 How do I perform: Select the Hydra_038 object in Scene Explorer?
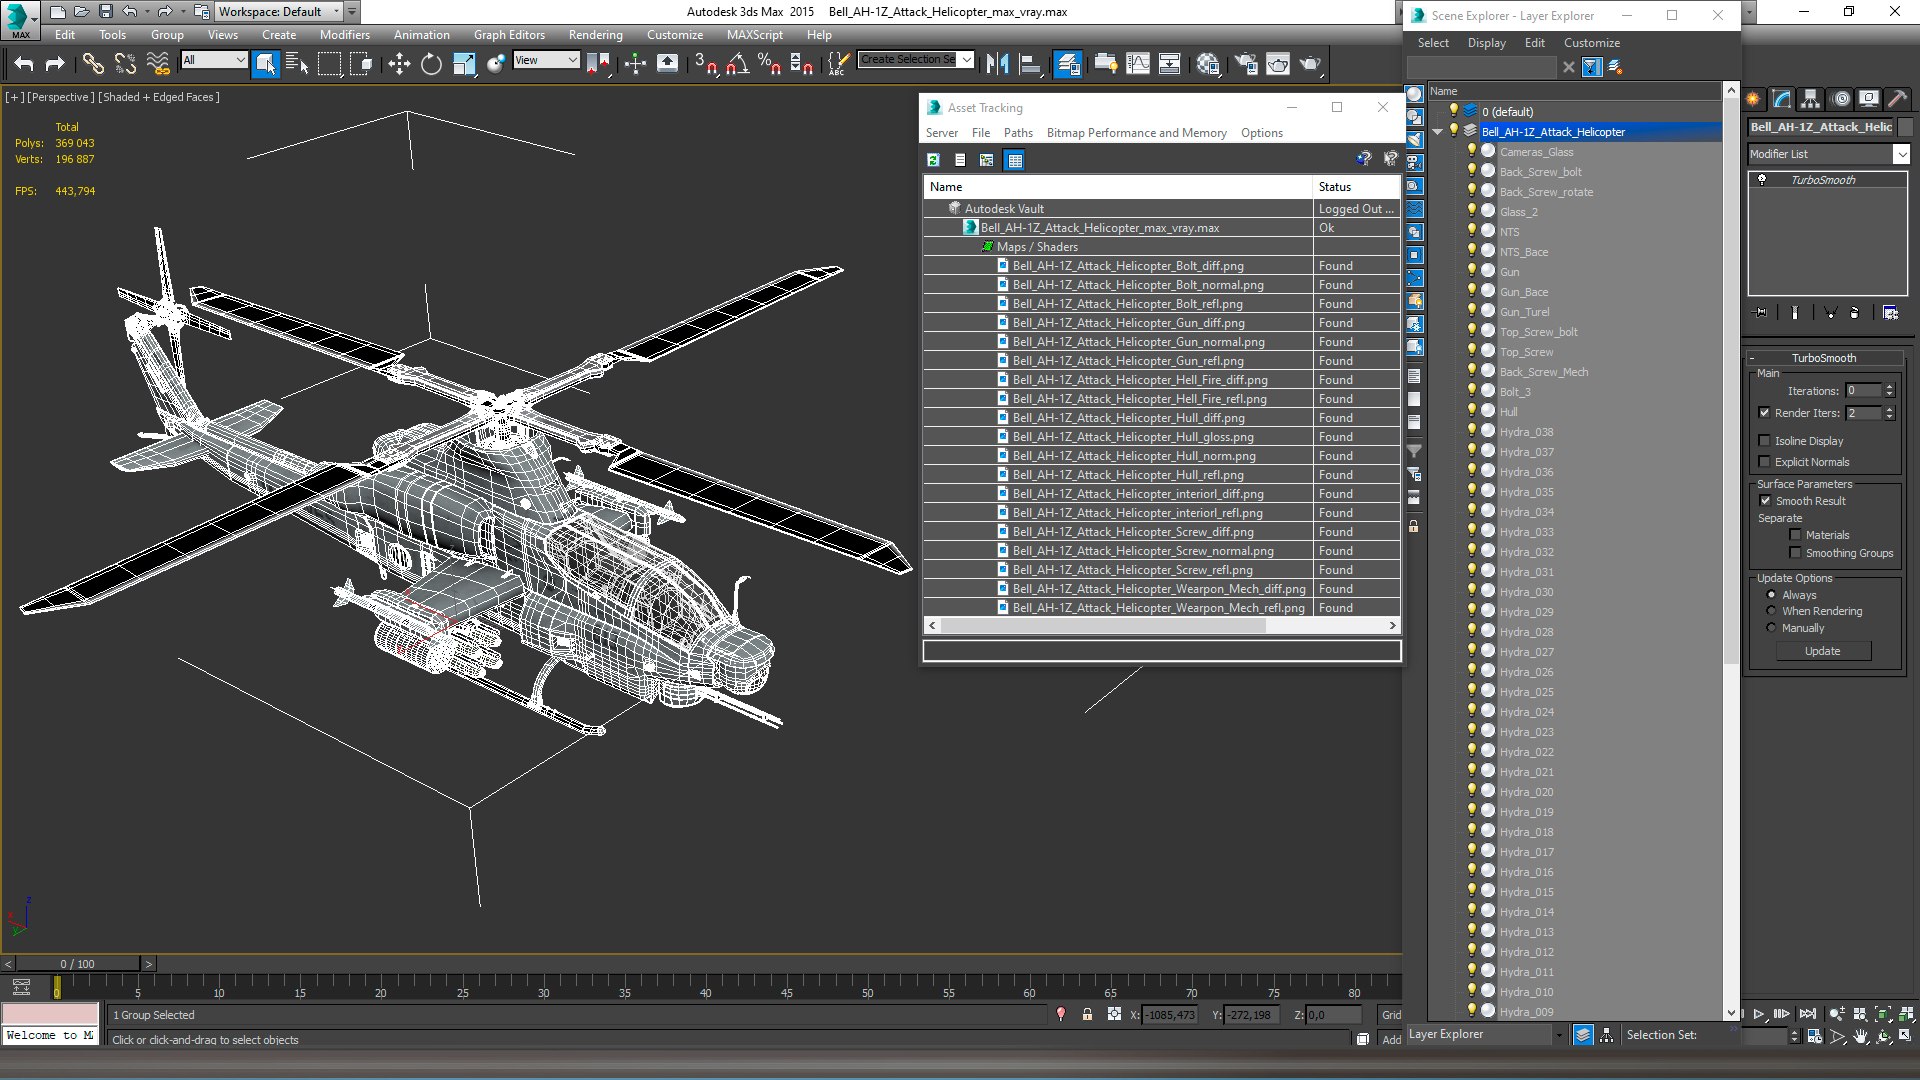1526,432
